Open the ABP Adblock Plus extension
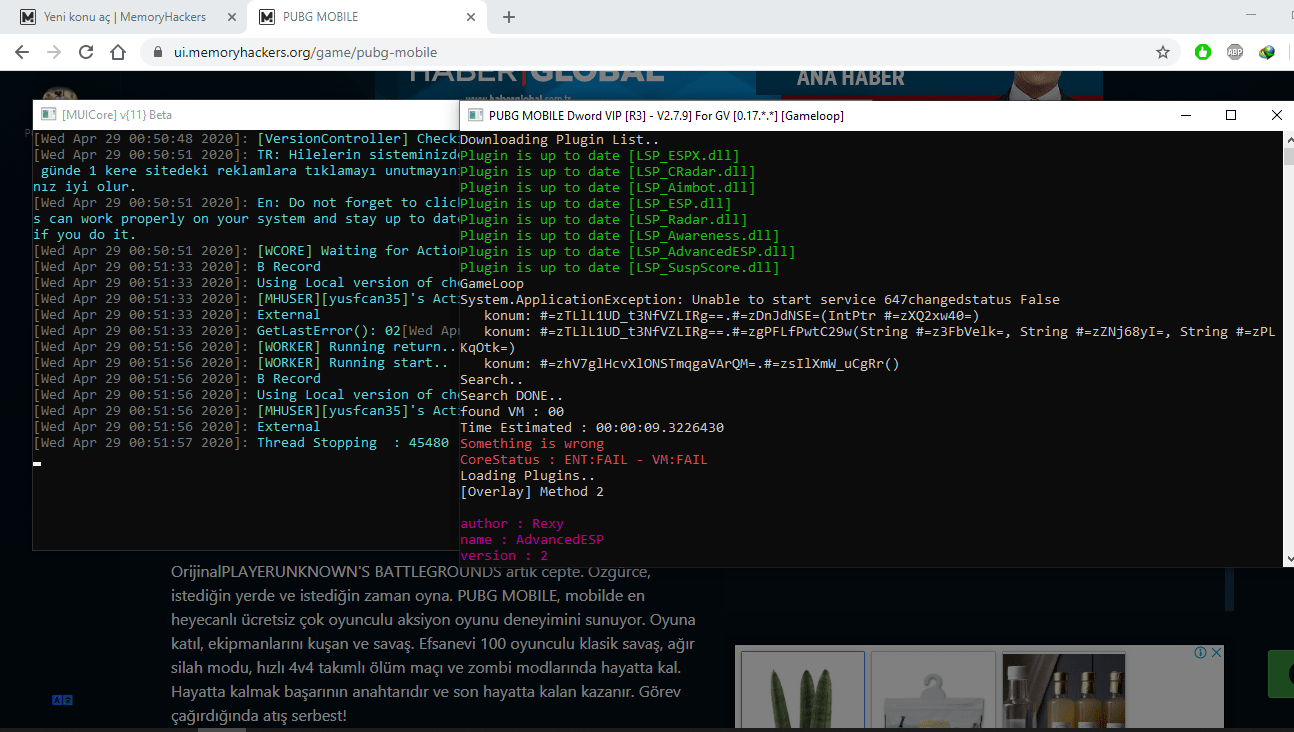 pyautogui.click(x=1235, y=52)
